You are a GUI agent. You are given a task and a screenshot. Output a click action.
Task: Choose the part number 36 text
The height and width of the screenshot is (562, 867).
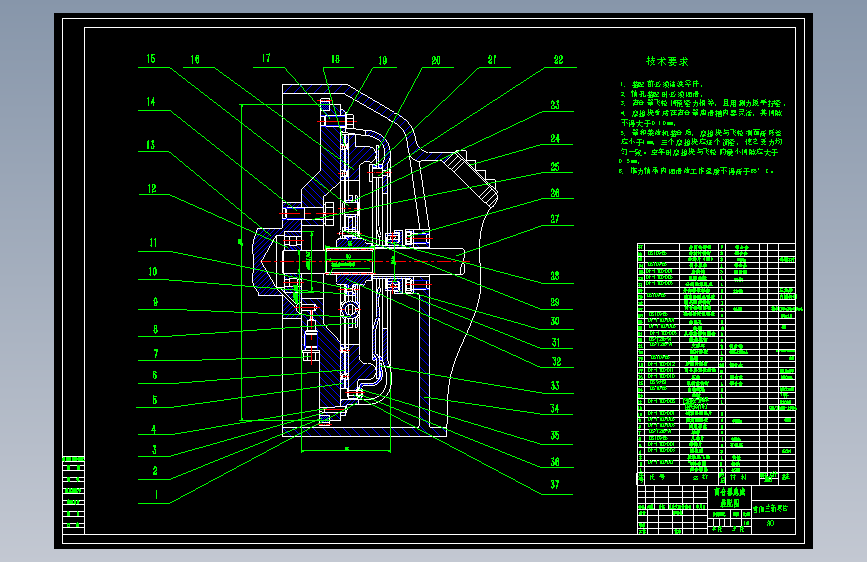[x=555, y=461]
